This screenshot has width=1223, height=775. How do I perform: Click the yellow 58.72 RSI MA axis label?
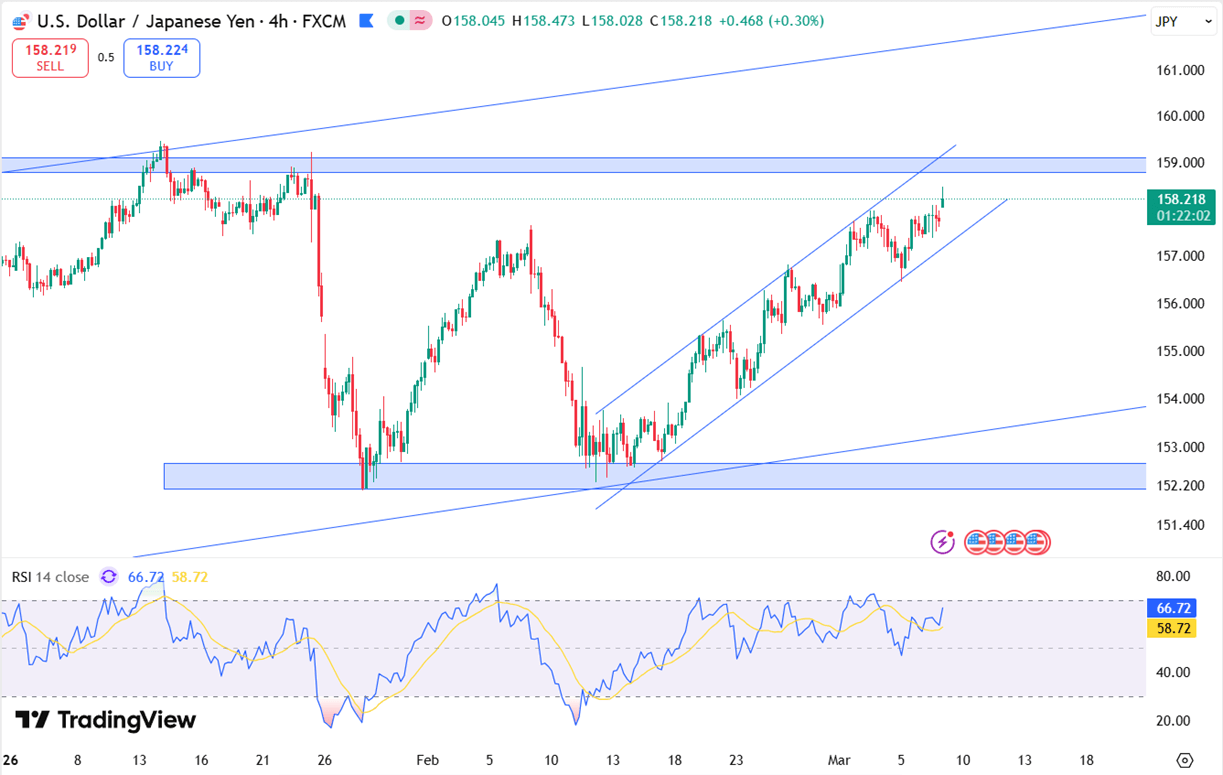coord(1172,628)
